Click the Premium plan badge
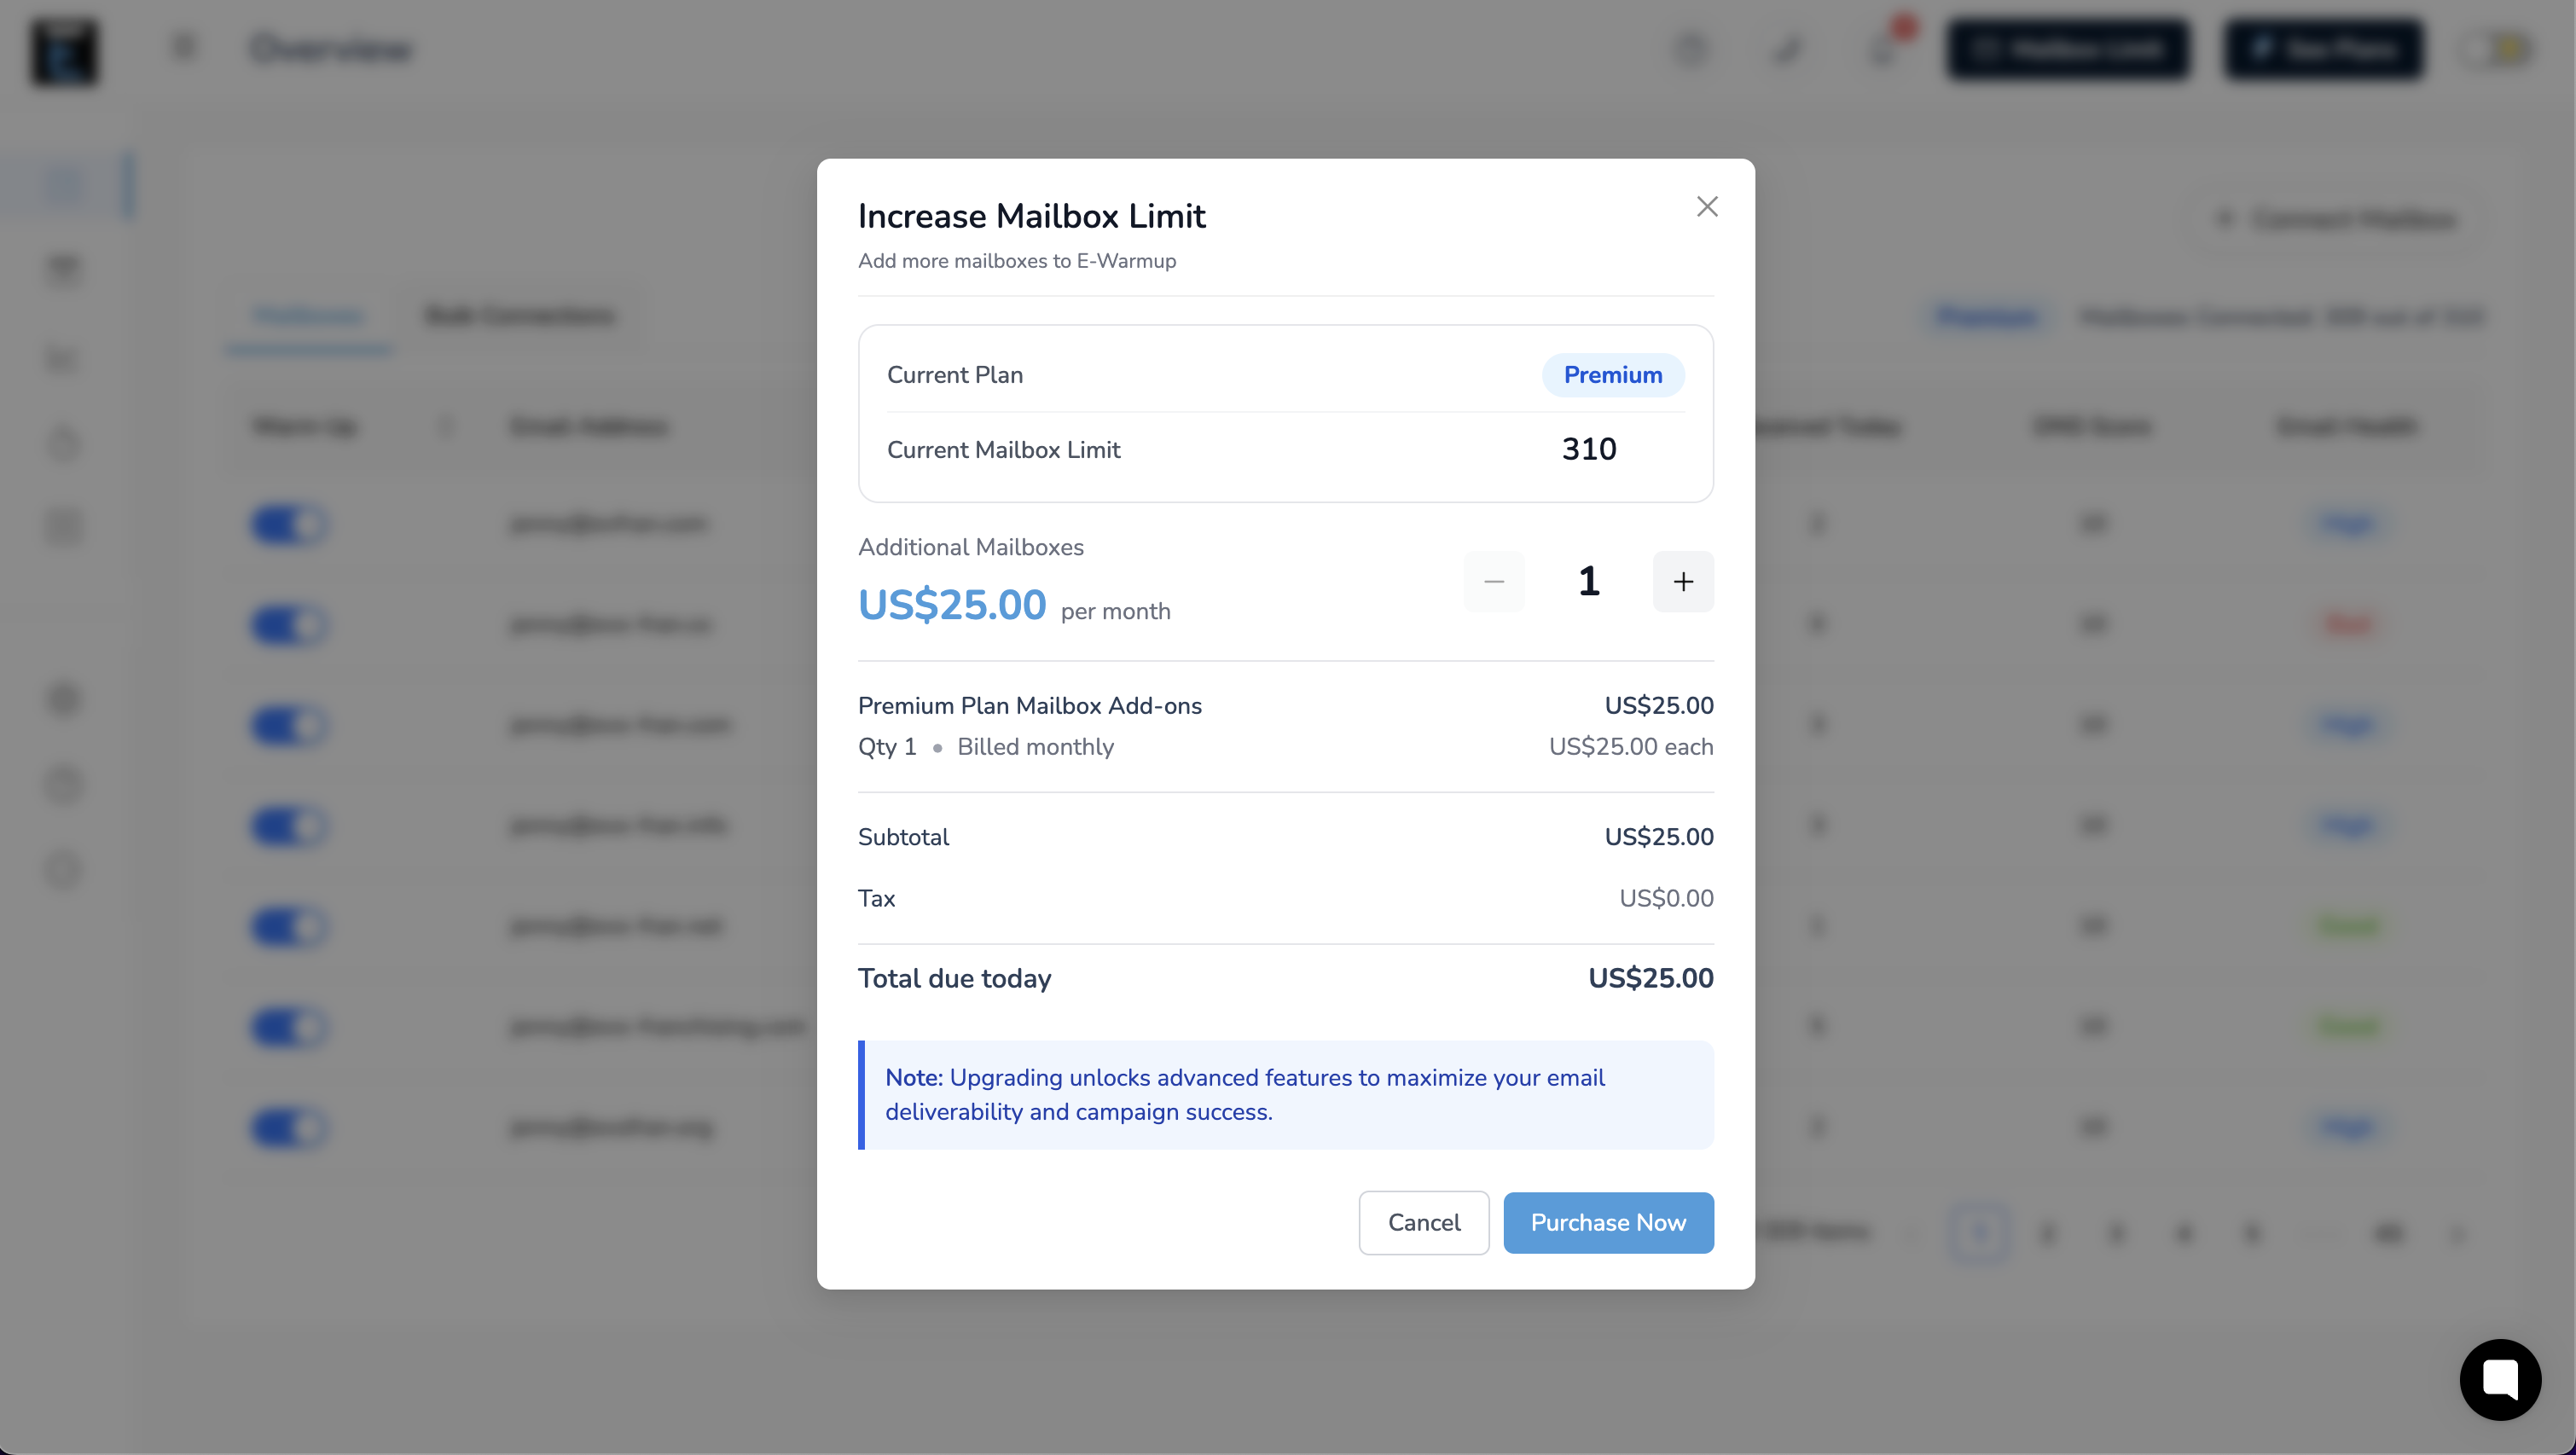2576x1455 pixels. (1612, 375)
